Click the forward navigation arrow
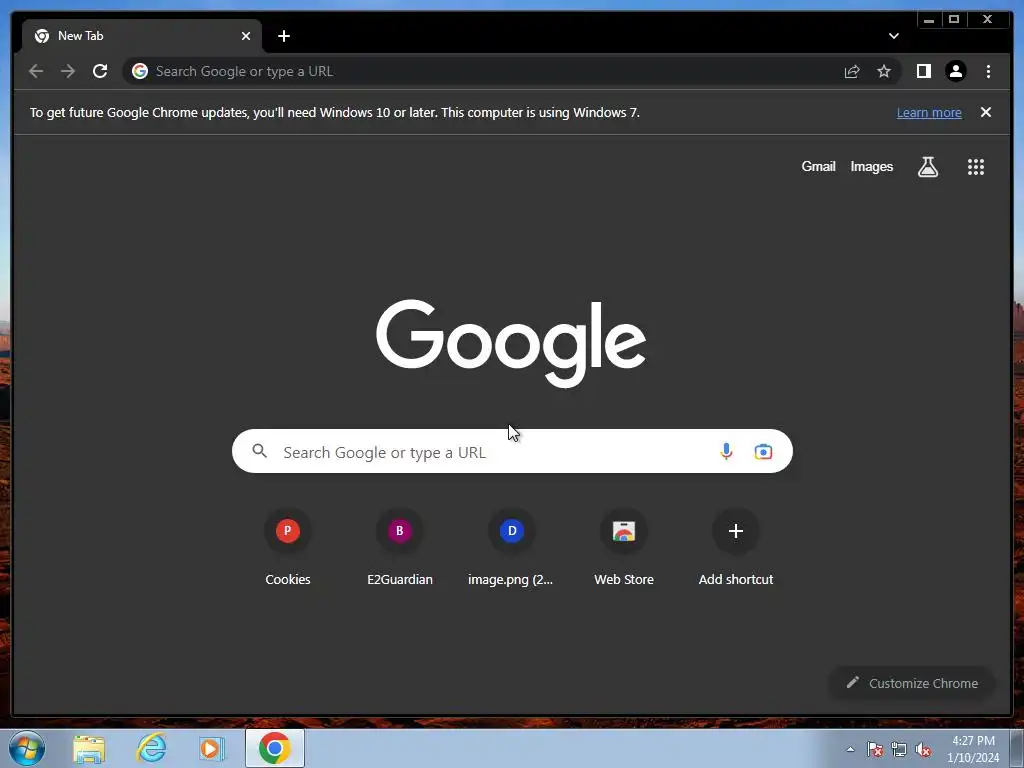Viewport: 1024px width, 768px height. (x=68, y=71)
